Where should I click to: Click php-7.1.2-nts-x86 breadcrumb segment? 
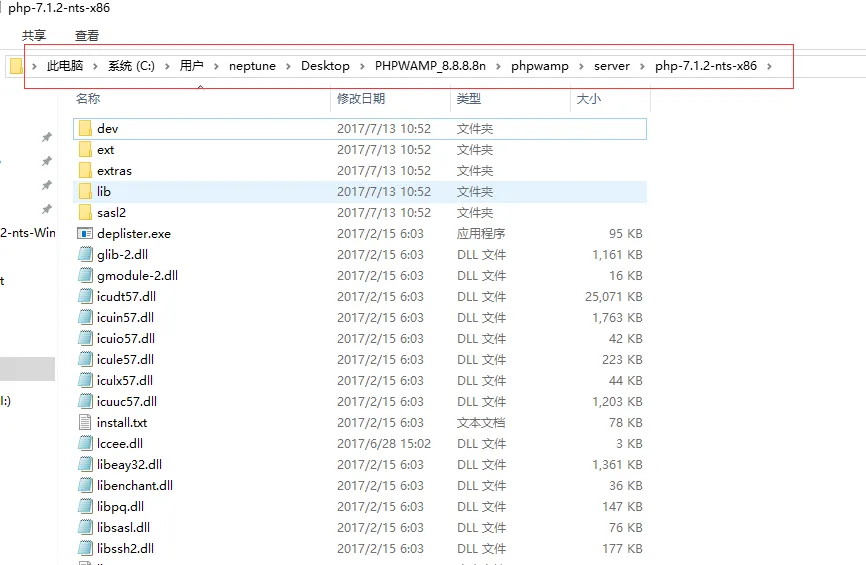[x=706, y=66]
